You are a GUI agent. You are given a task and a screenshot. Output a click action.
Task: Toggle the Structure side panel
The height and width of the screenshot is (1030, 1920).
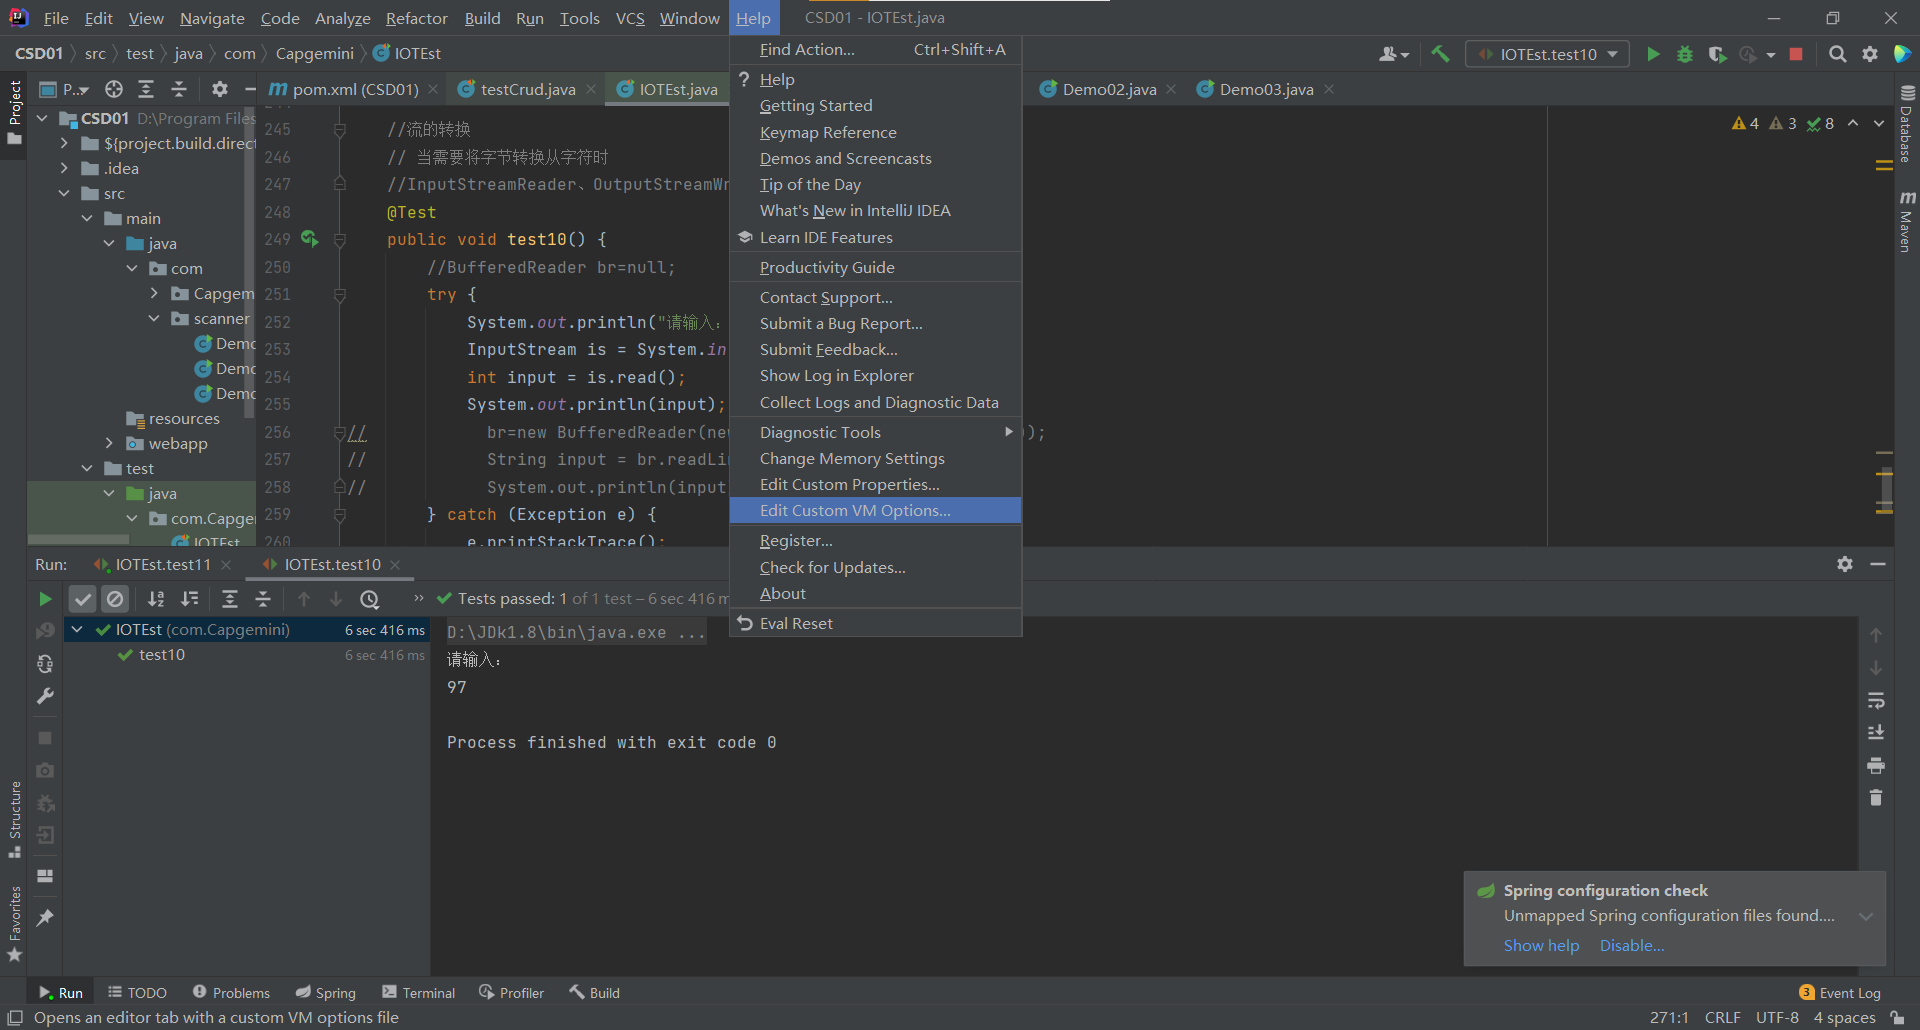pos(15,819)
